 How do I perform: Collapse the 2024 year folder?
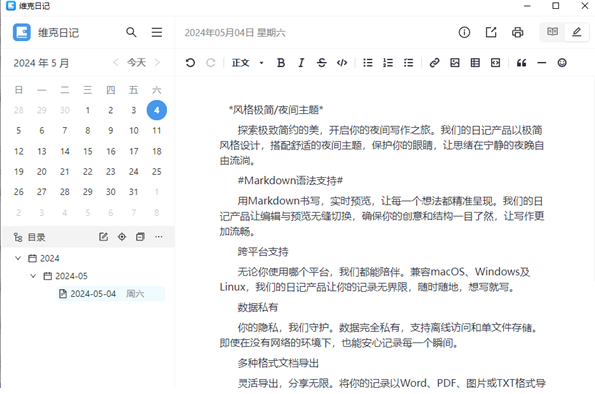click(x=17, y=258)
